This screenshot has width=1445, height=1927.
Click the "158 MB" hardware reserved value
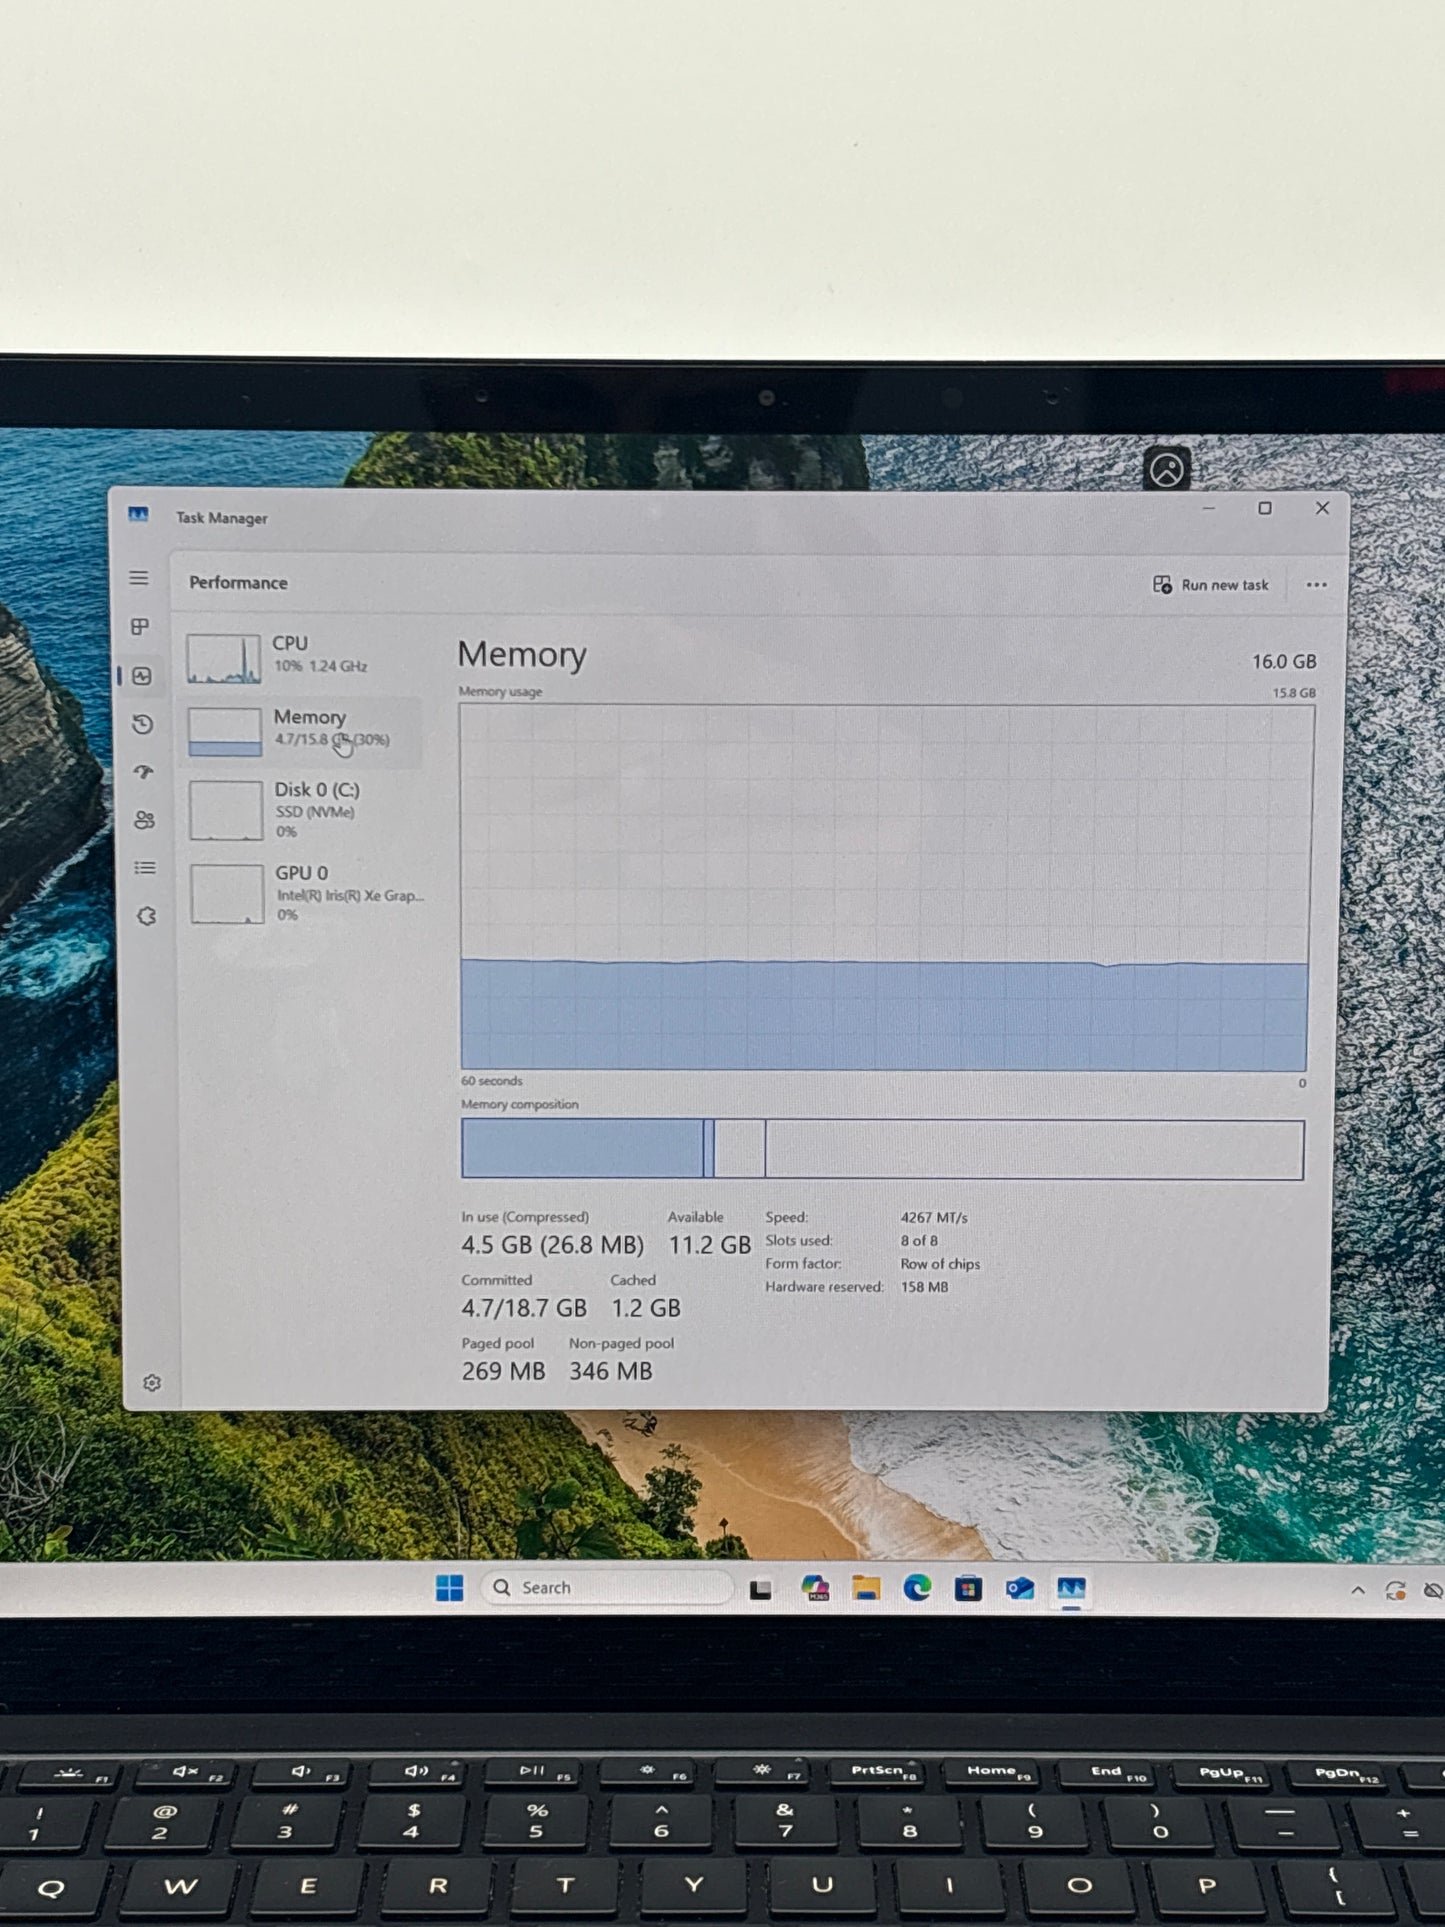pos(924,1287)
